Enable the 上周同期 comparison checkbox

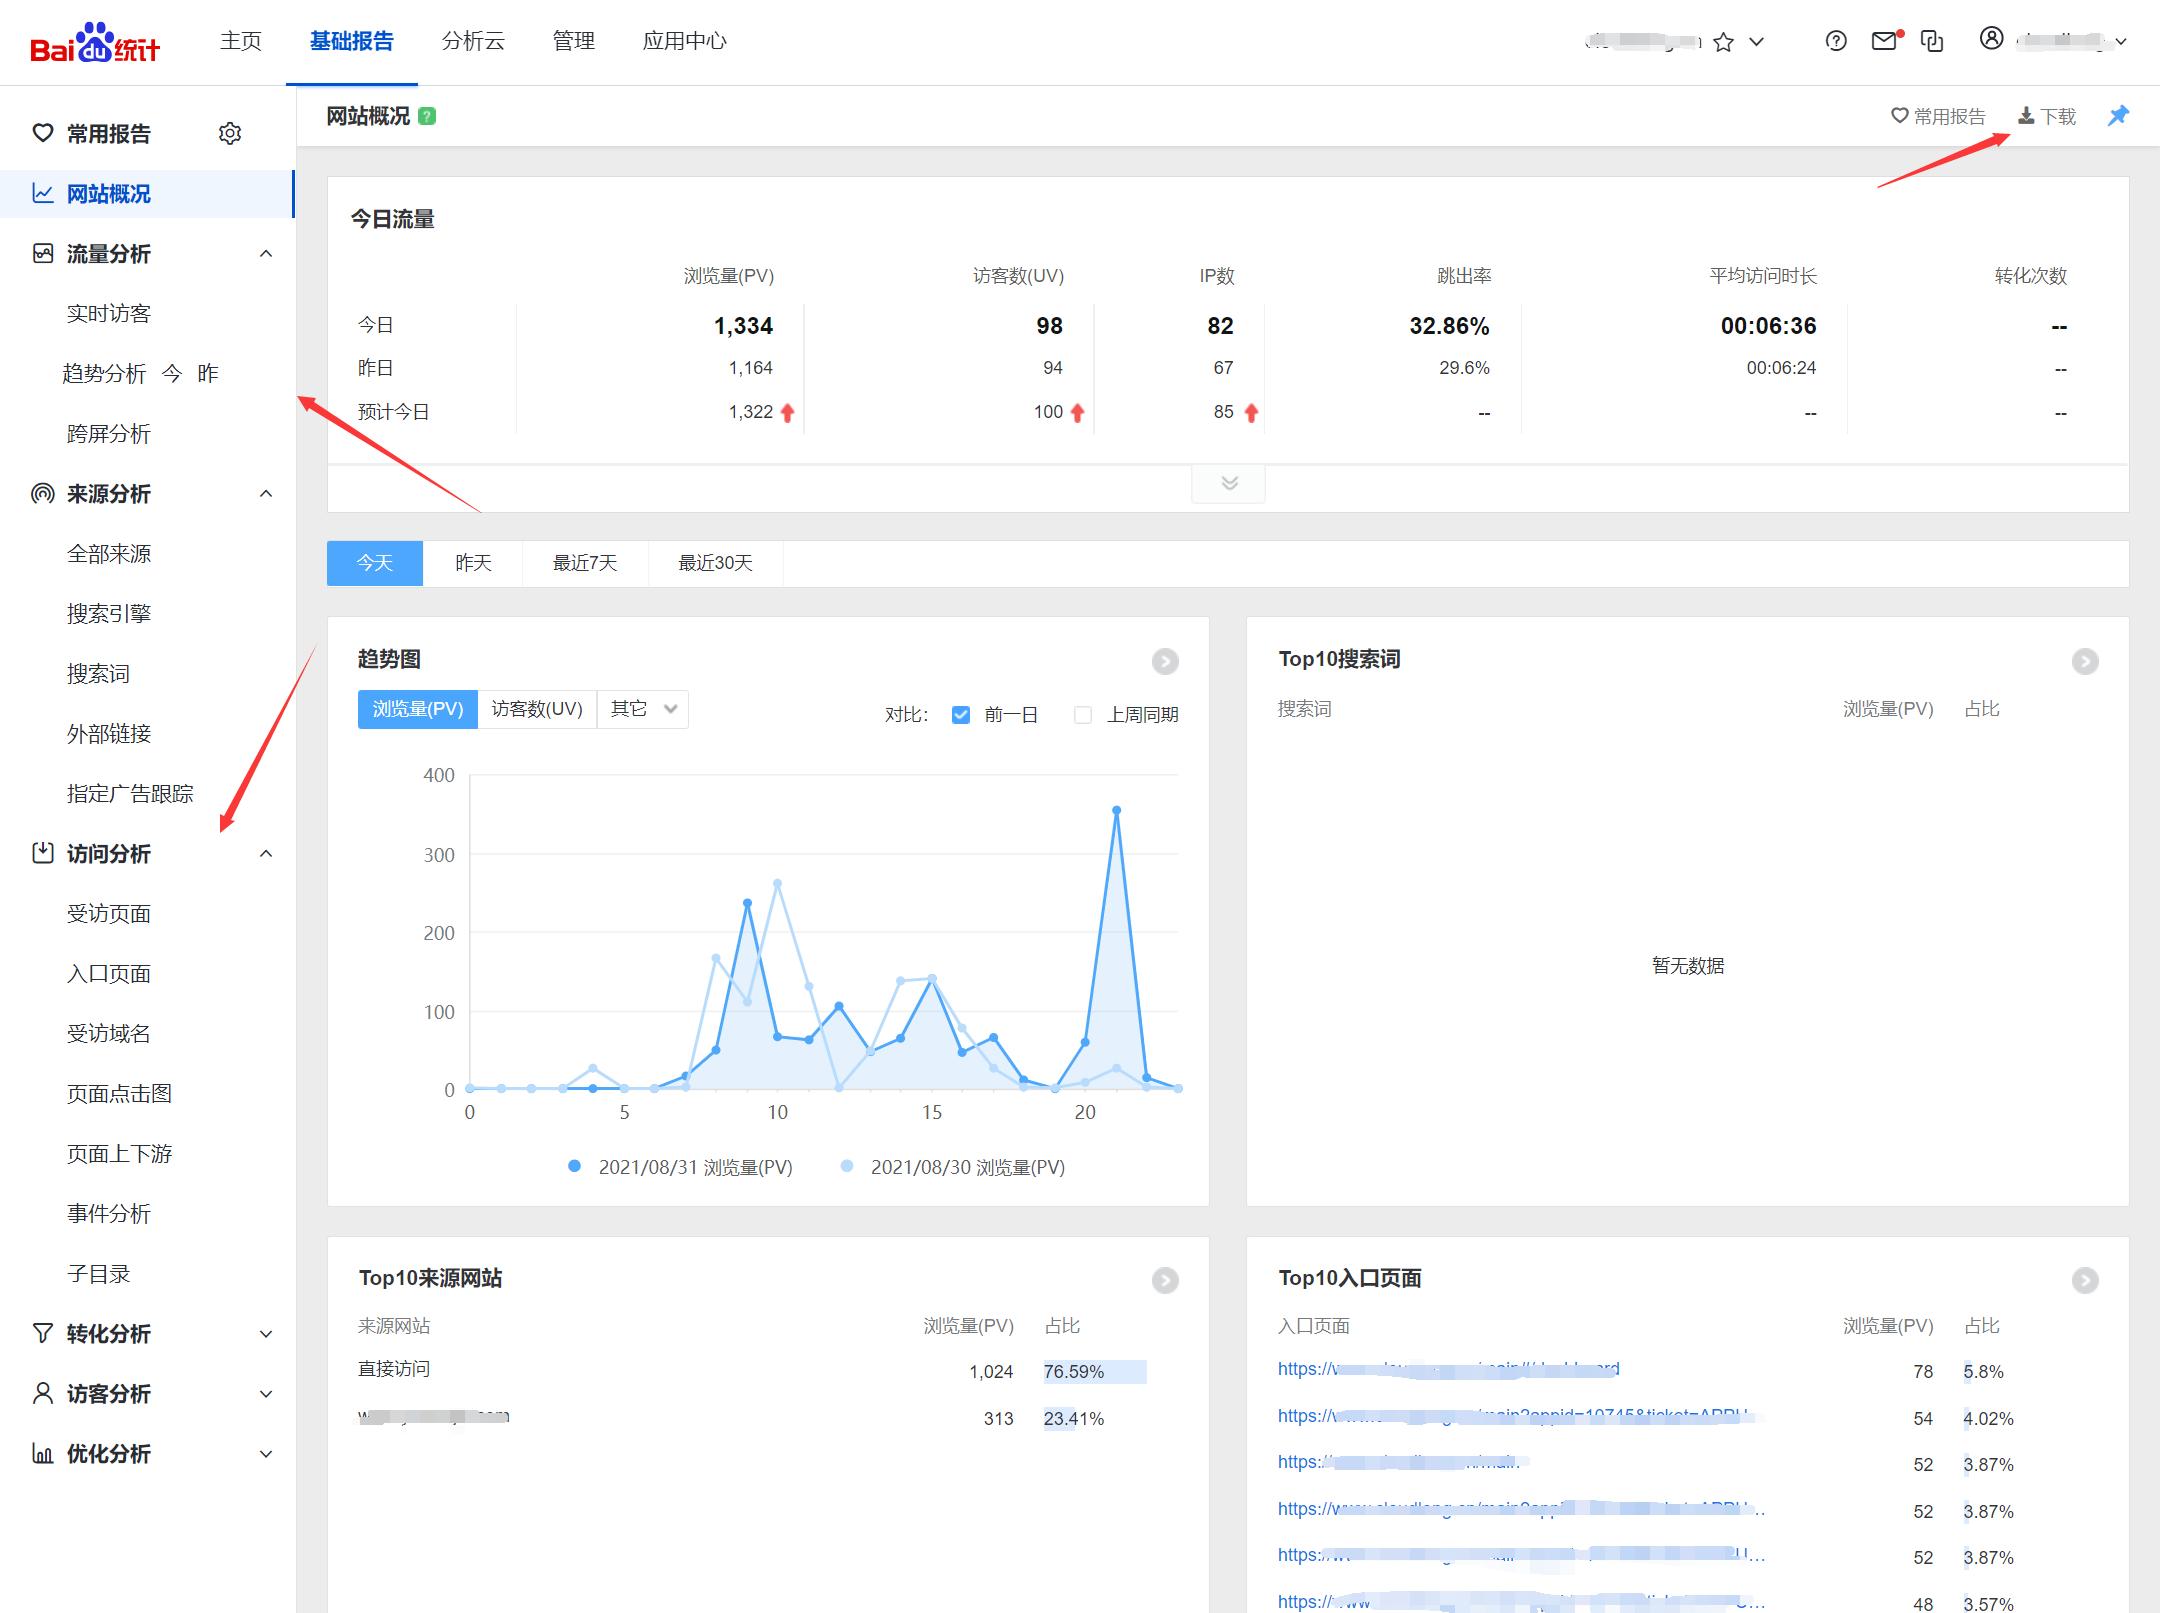pyautogui.click(x=1082, y=715)
